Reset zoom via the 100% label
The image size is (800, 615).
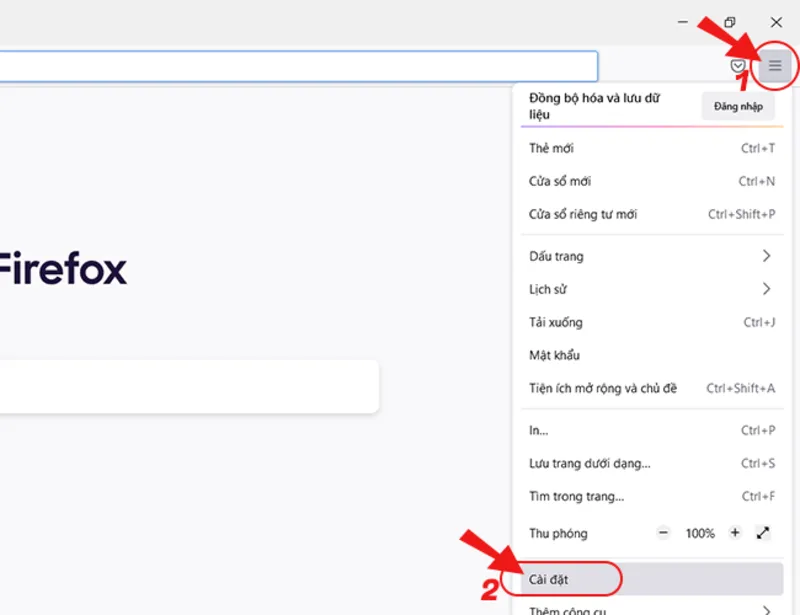pos(700,533)
